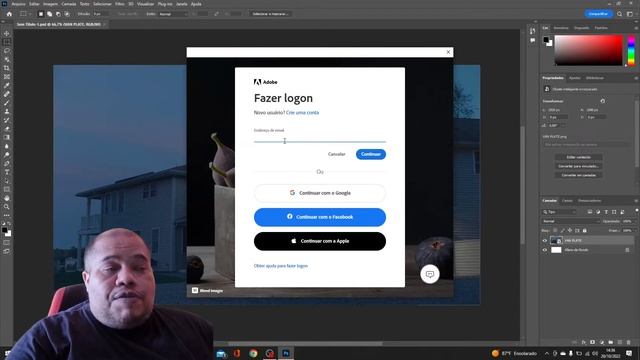Select the Crop tool
Screen dimensions: 640x360
click(7, 68)
